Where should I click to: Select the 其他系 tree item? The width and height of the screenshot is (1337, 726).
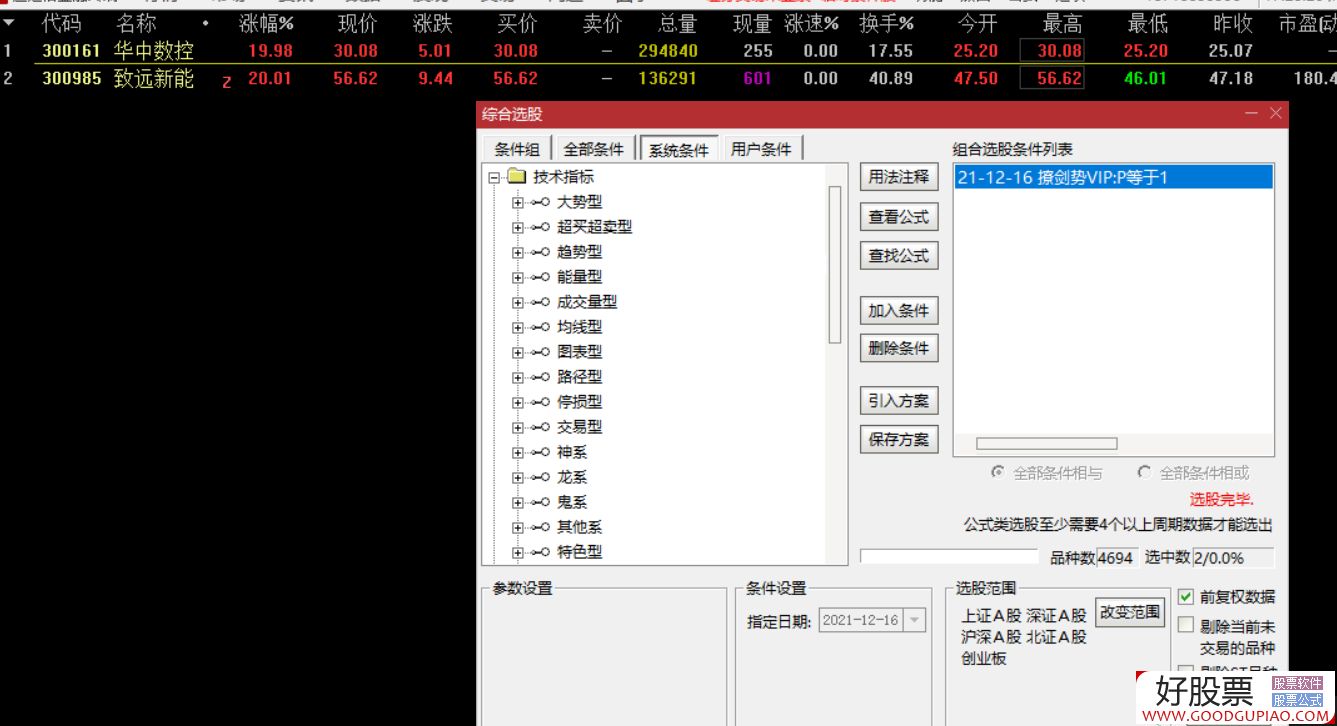pos(580,527)
